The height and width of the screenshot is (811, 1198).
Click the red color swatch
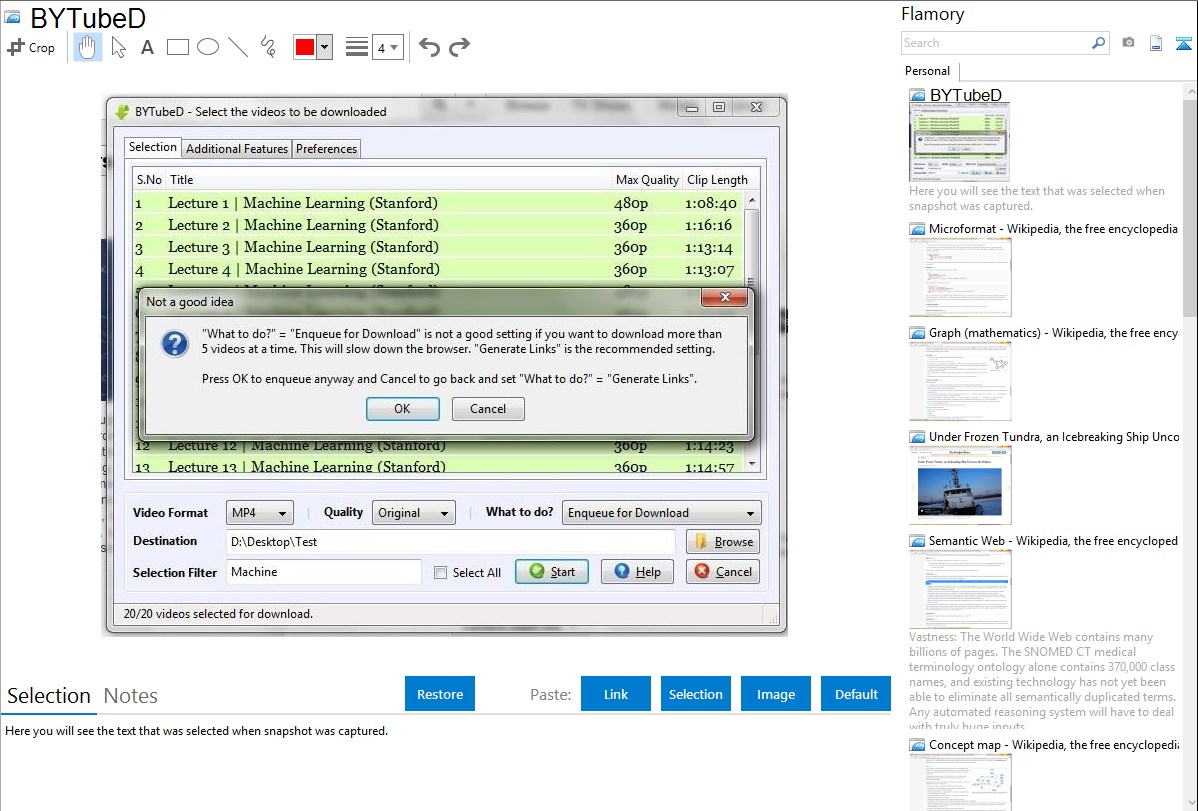click(305, 47)
